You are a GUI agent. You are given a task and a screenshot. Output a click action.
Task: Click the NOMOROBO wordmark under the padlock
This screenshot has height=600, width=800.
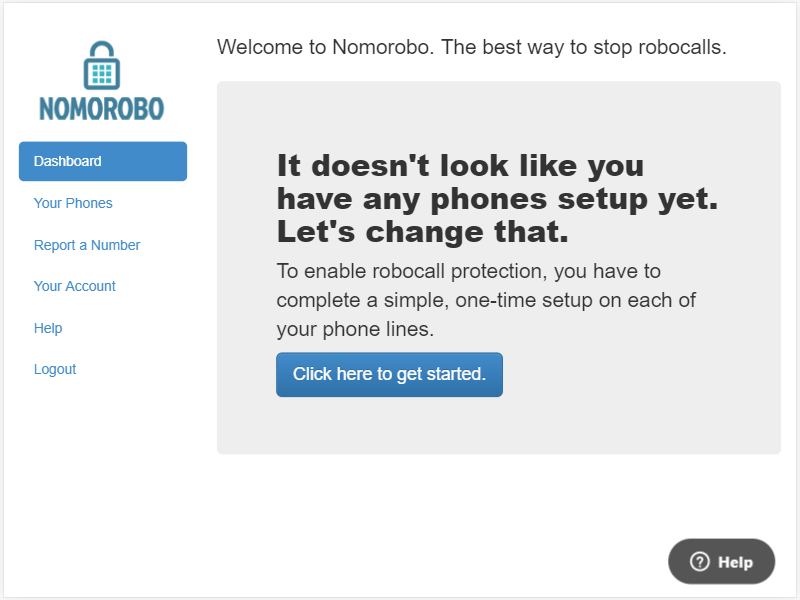pyautogui.click(x=102, y=109)
